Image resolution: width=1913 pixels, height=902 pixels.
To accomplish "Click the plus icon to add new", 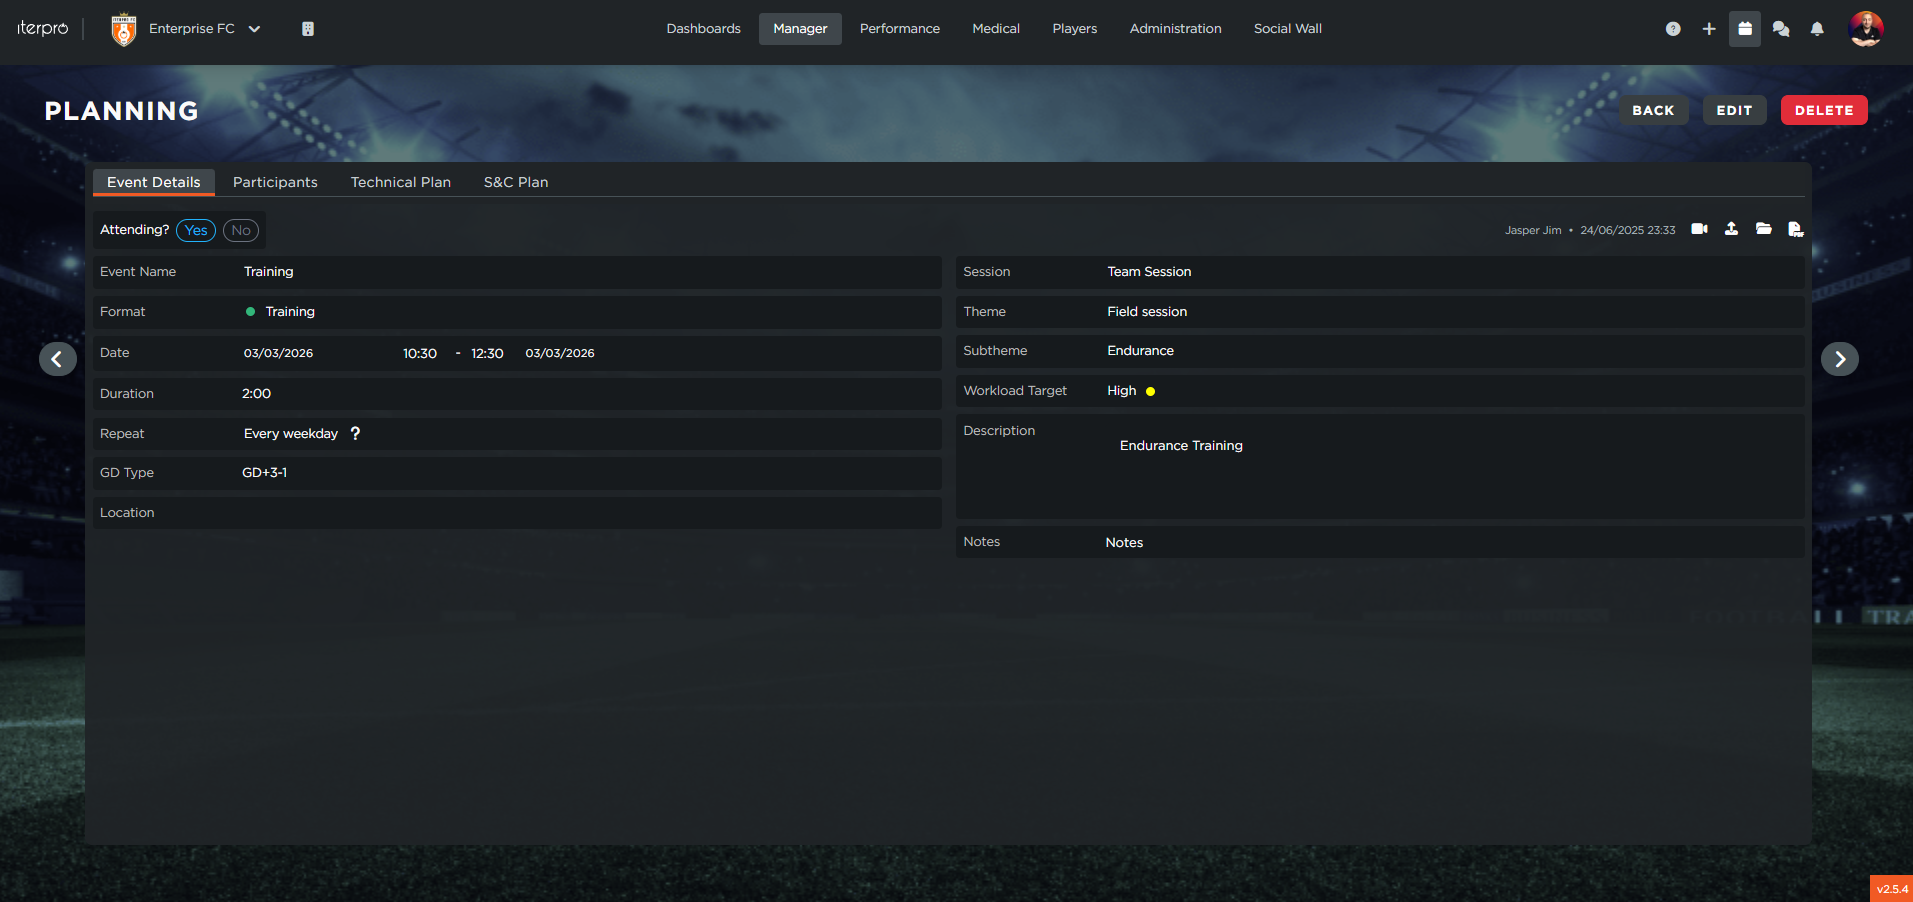I will [x=1709, y=29].
